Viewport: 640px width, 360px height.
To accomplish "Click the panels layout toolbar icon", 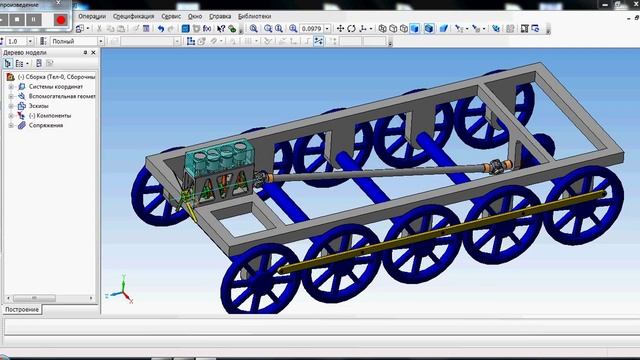I will click(524, 29).
